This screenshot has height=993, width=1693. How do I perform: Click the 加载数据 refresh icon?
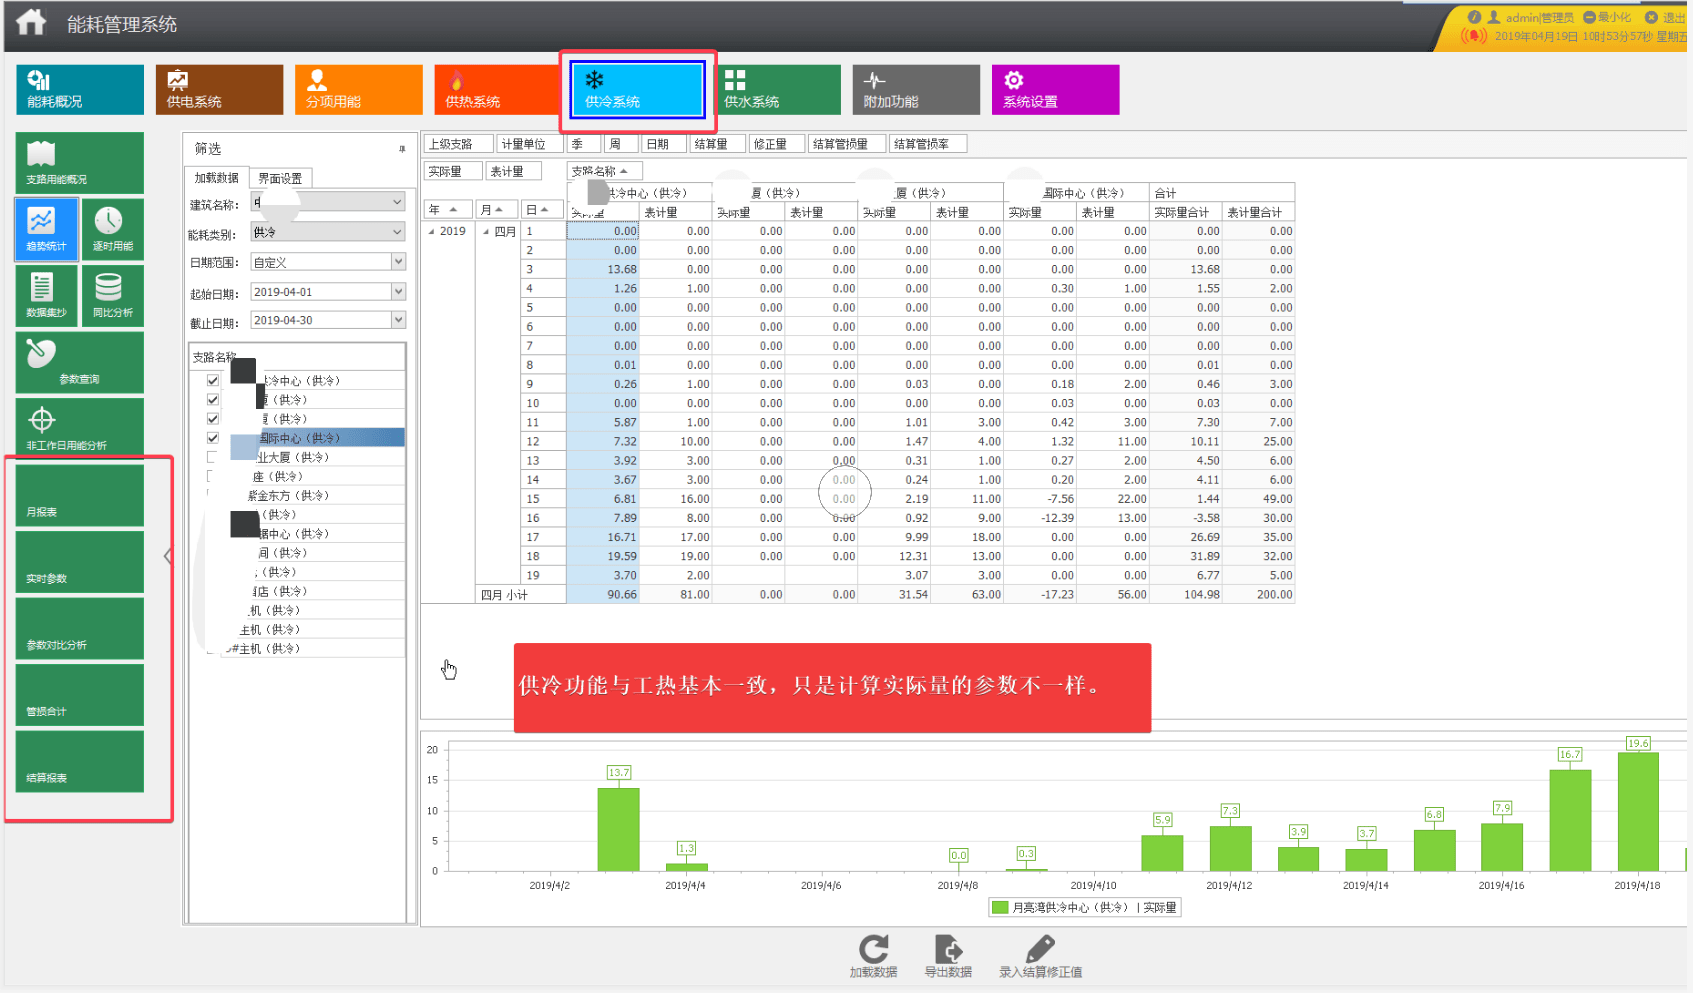[873, 956]
